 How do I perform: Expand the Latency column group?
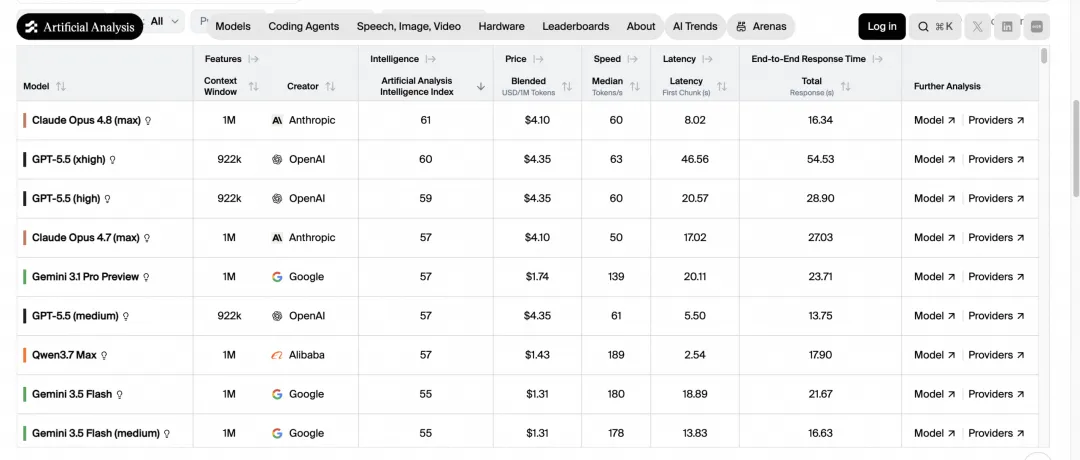tap(707, 59)
